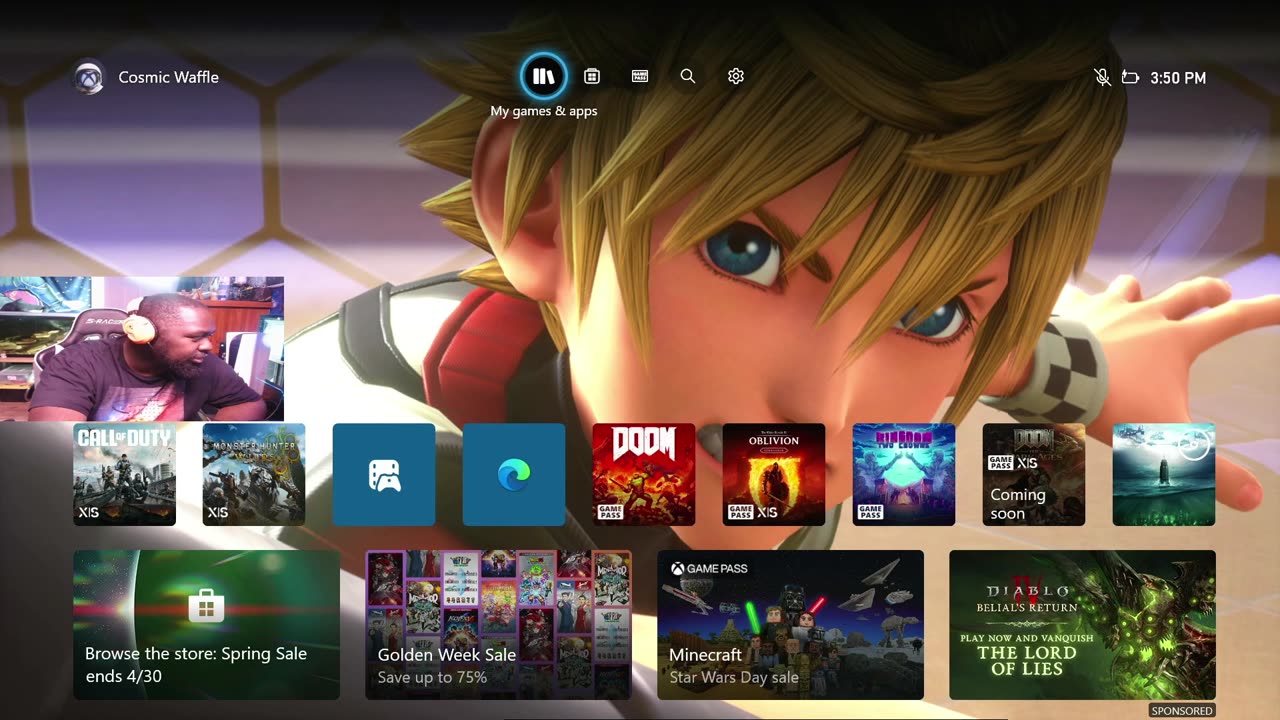Open Minecraft Star Wars Day sale card
The image size is (1280, 720).
click(791, 625)
